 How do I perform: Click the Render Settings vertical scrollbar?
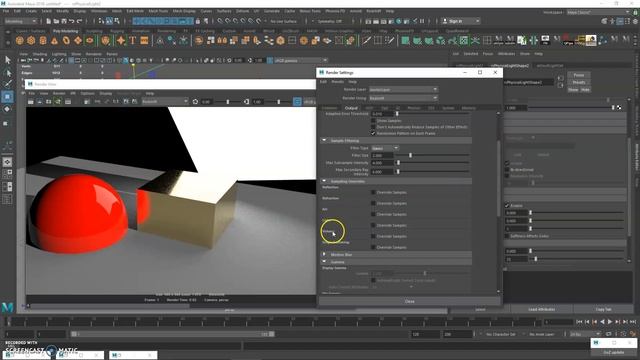point(498,179)
